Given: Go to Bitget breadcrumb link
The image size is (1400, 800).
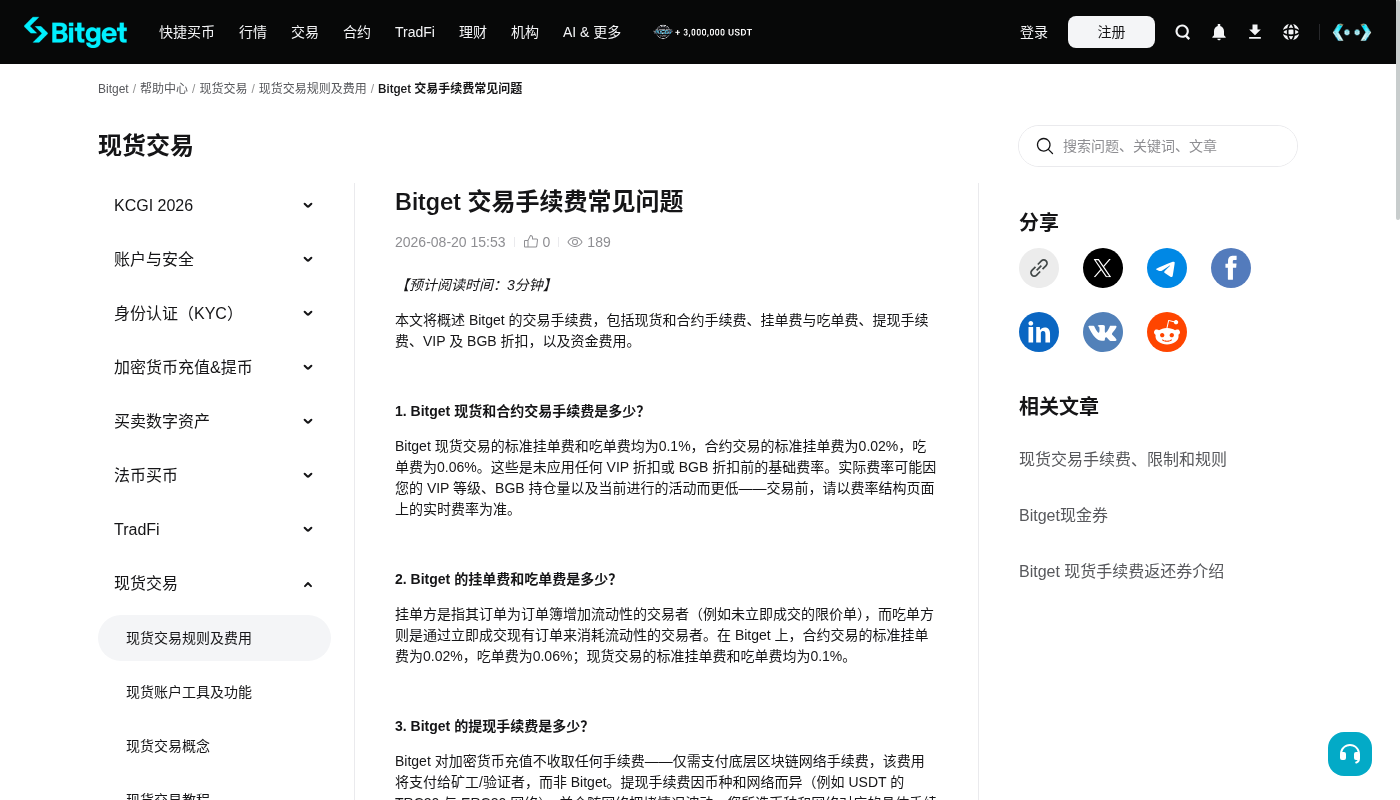Looking at the screenshot, I should [113, 89].
